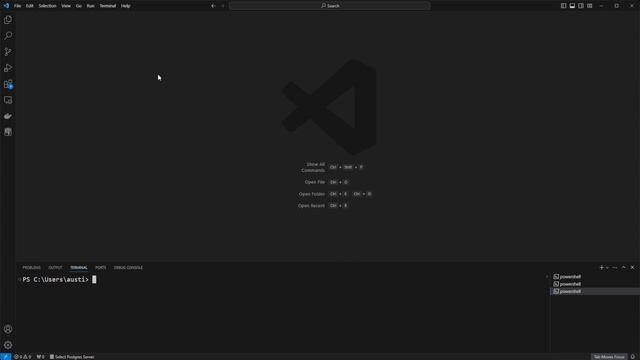Open the Edit menu

coord(29,6)
